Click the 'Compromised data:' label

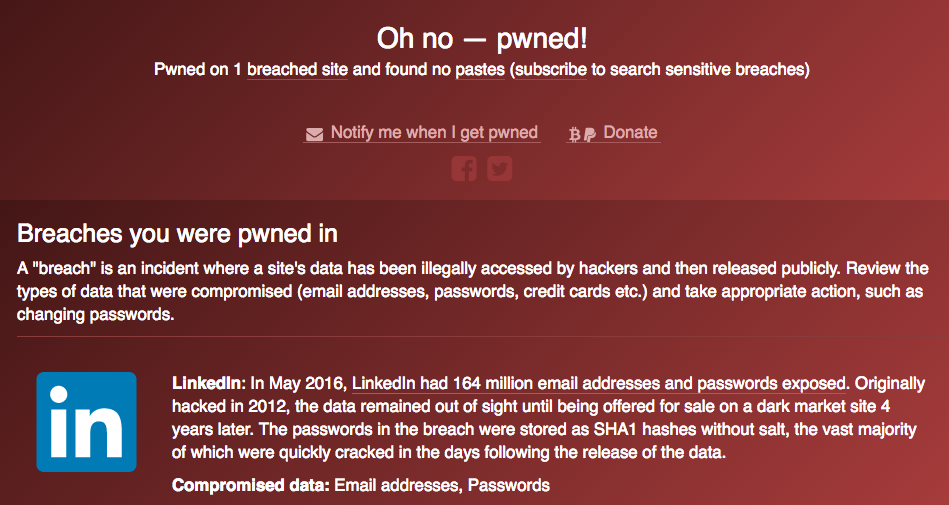click(x=250, y=485)
